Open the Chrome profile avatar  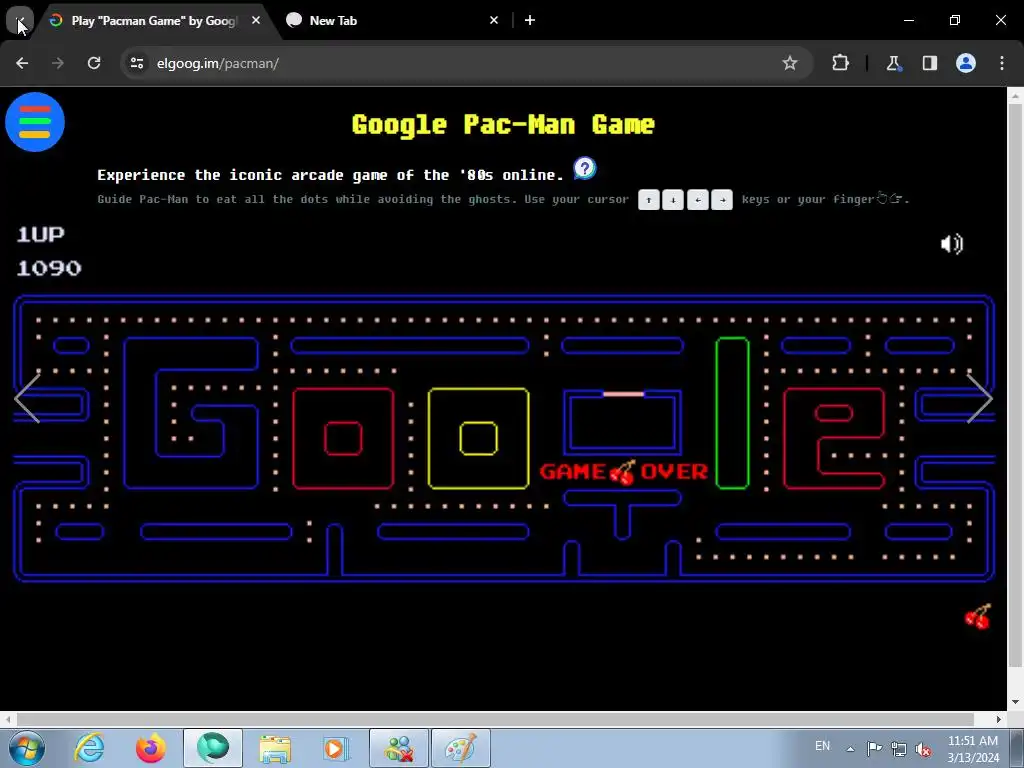(x=966, y=63)
